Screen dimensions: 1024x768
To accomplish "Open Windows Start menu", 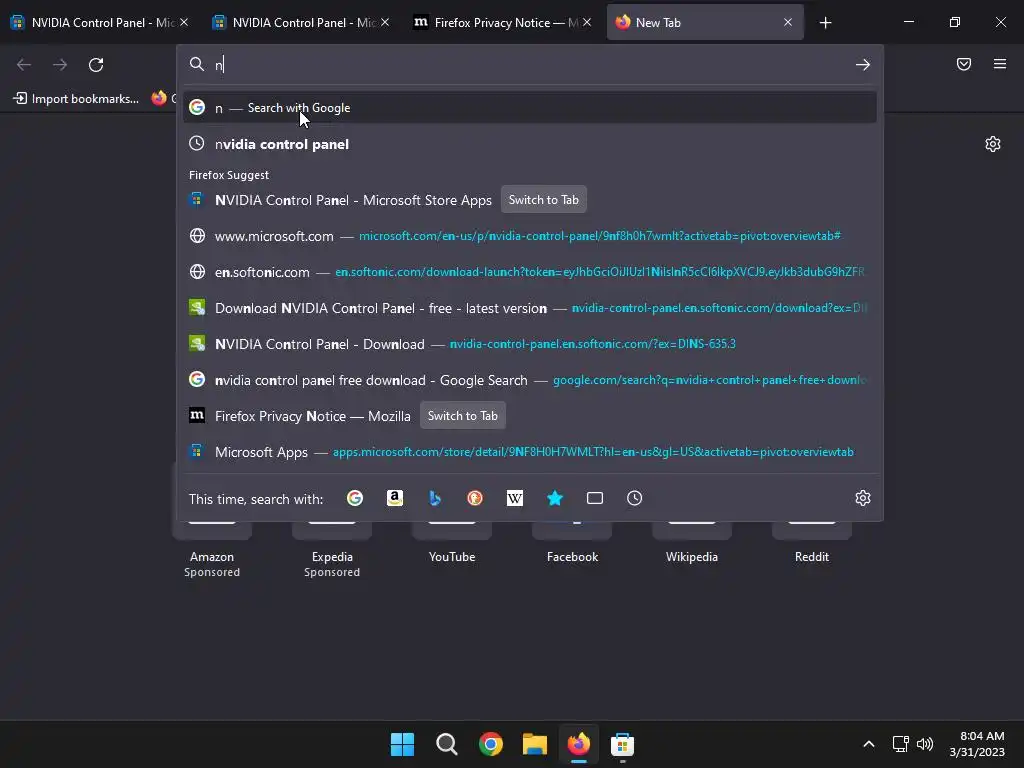I will 402,744.
